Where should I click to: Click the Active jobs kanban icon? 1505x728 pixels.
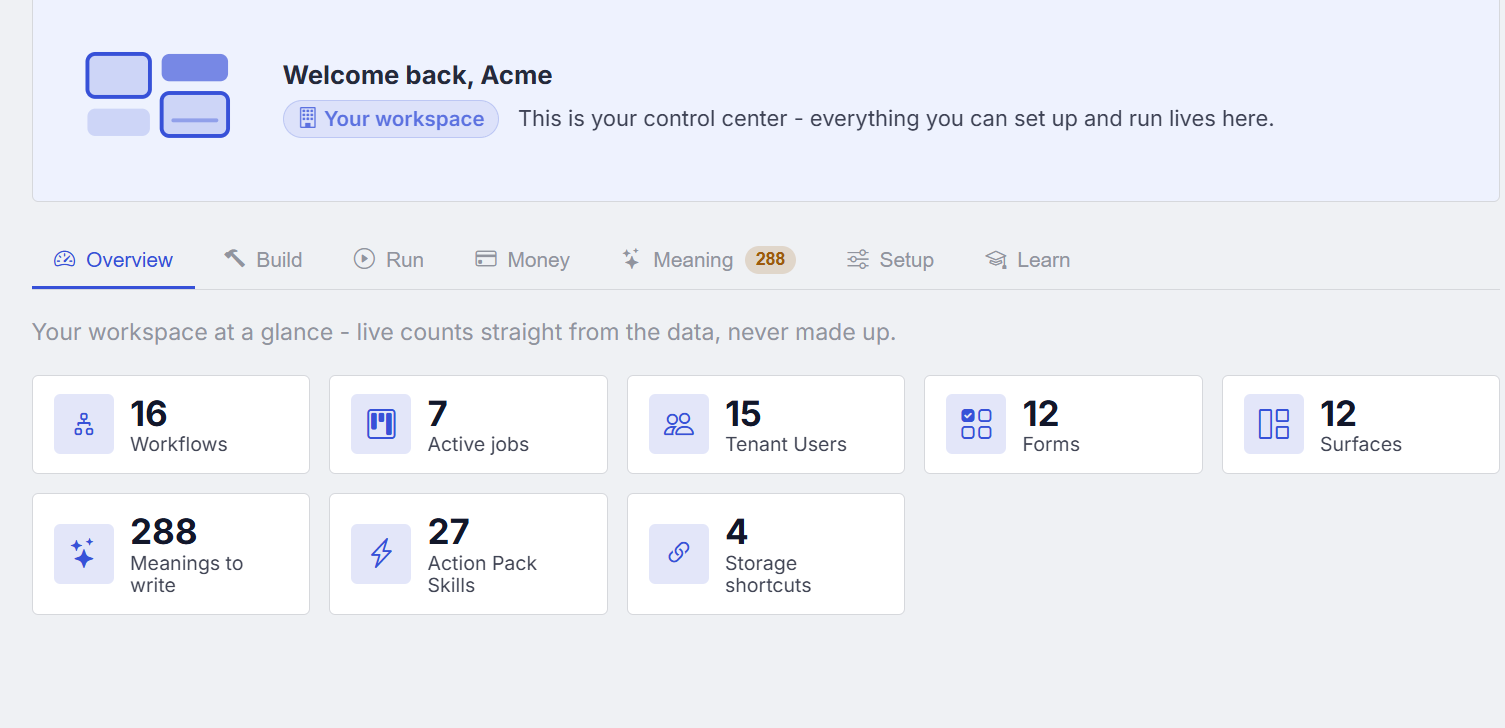tap(381, 424)
